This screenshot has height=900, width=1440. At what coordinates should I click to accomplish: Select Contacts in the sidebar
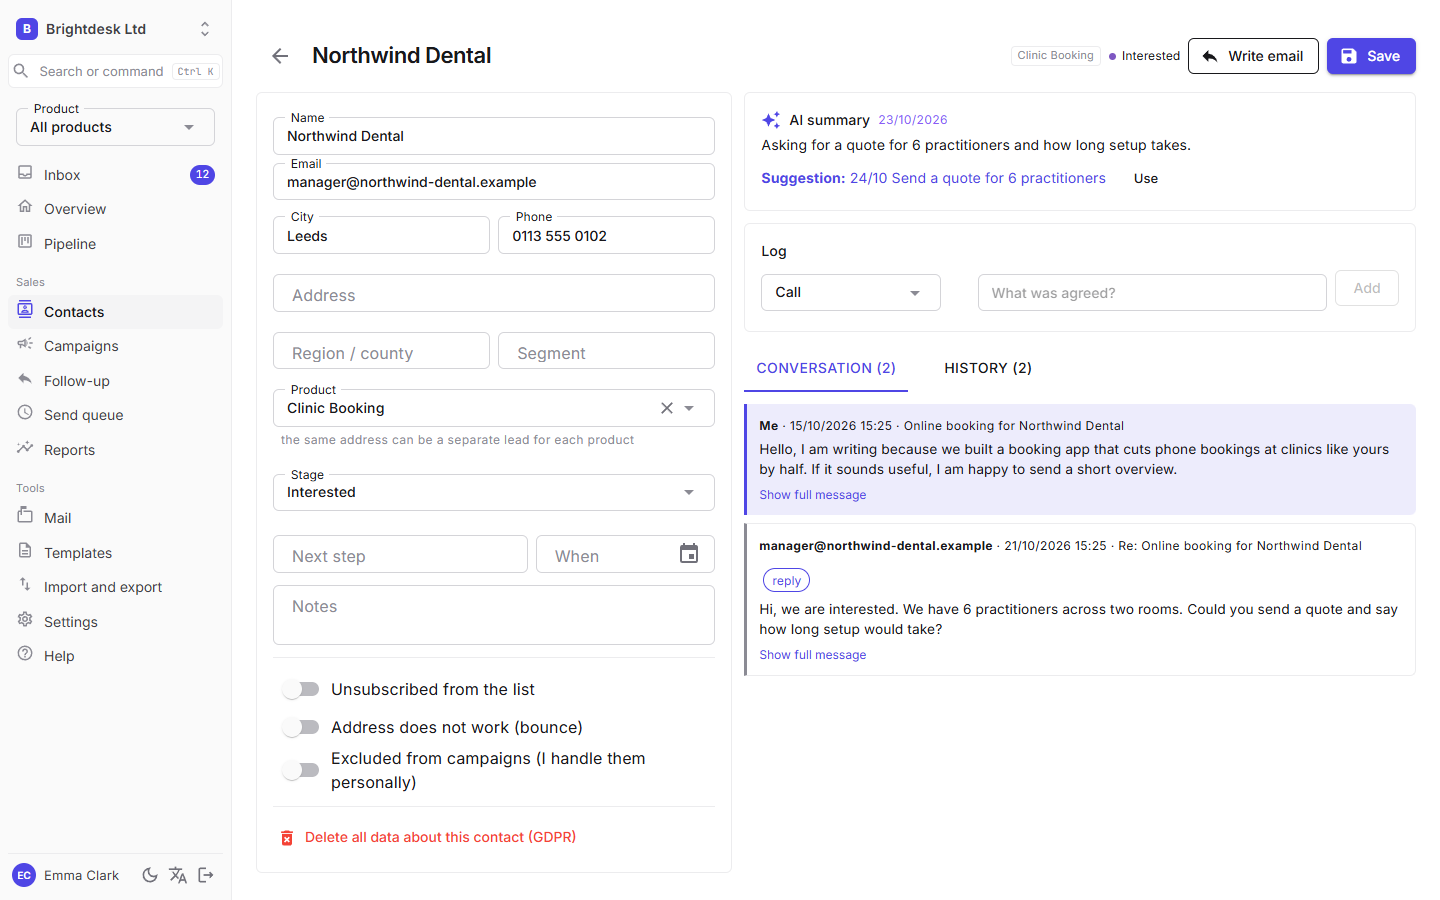tap(116, 312)
